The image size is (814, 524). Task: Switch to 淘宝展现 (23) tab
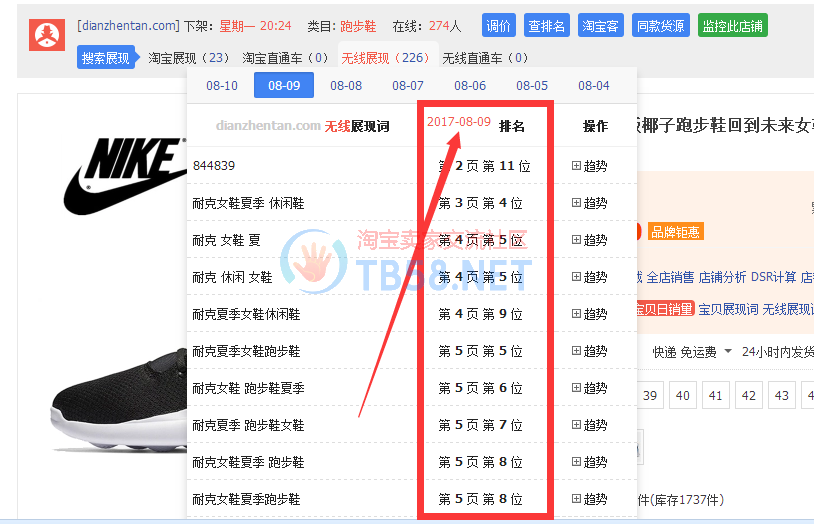click(189, 58)
